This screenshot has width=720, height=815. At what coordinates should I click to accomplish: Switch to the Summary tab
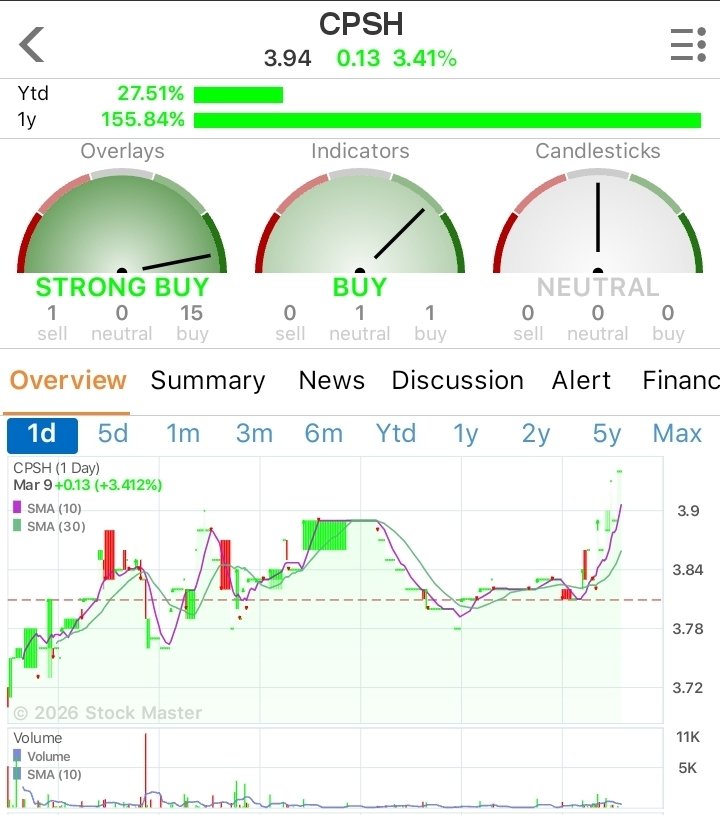click(208, 380)
